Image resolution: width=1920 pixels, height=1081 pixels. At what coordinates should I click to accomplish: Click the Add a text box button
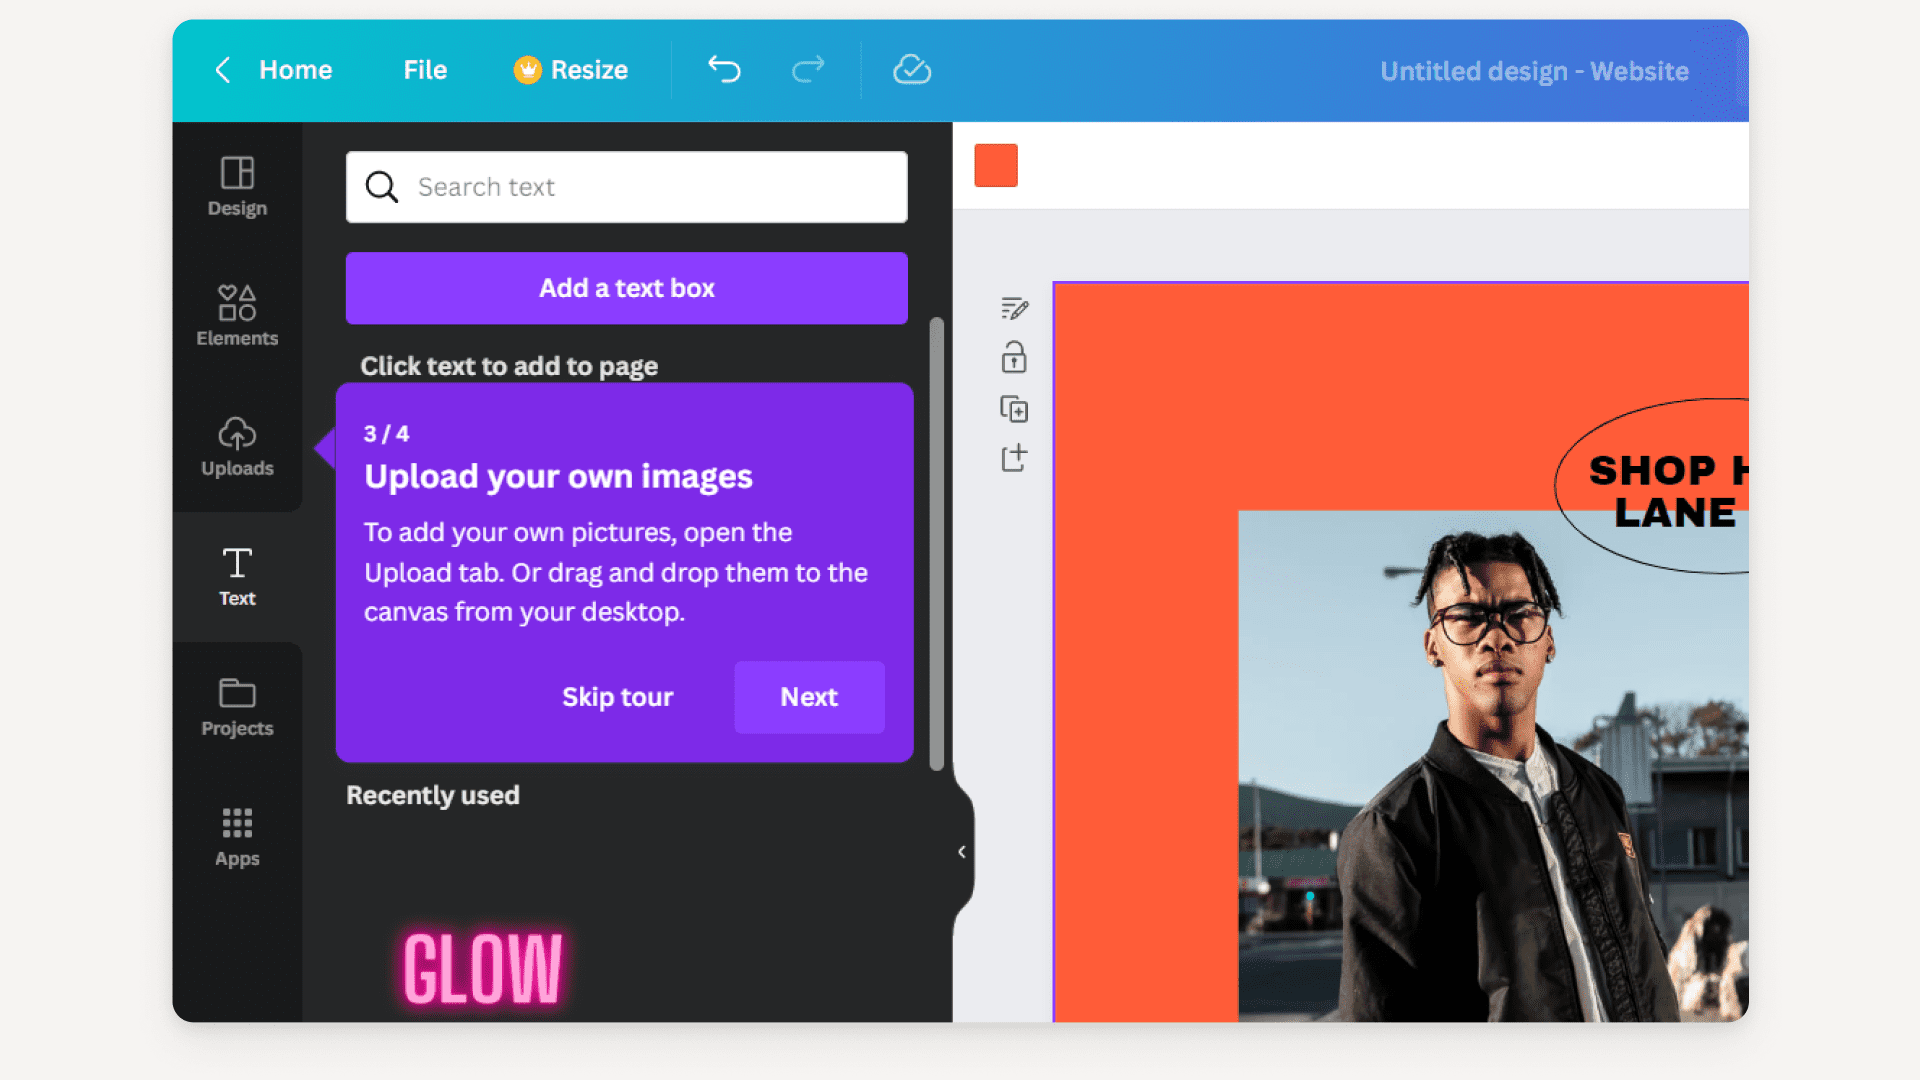(626, 287)
